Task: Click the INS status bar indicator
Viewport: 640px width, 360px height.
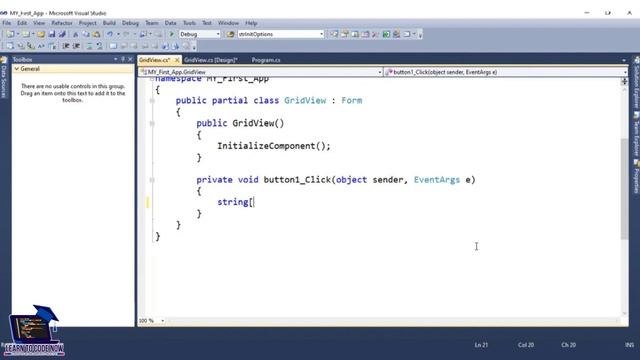Action: click(629, 345)
